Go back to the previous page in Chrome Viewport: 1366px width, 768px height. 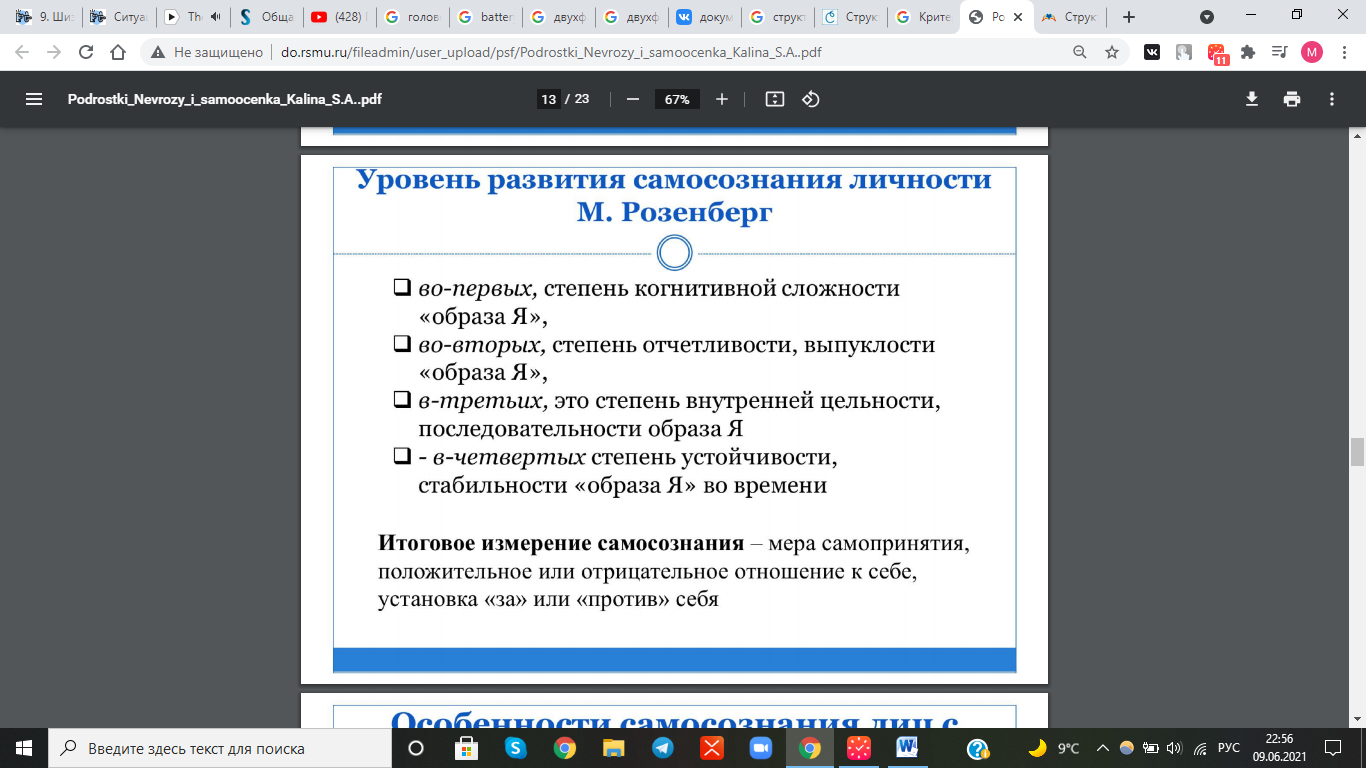pyautogui.click(x=22, y=52)
